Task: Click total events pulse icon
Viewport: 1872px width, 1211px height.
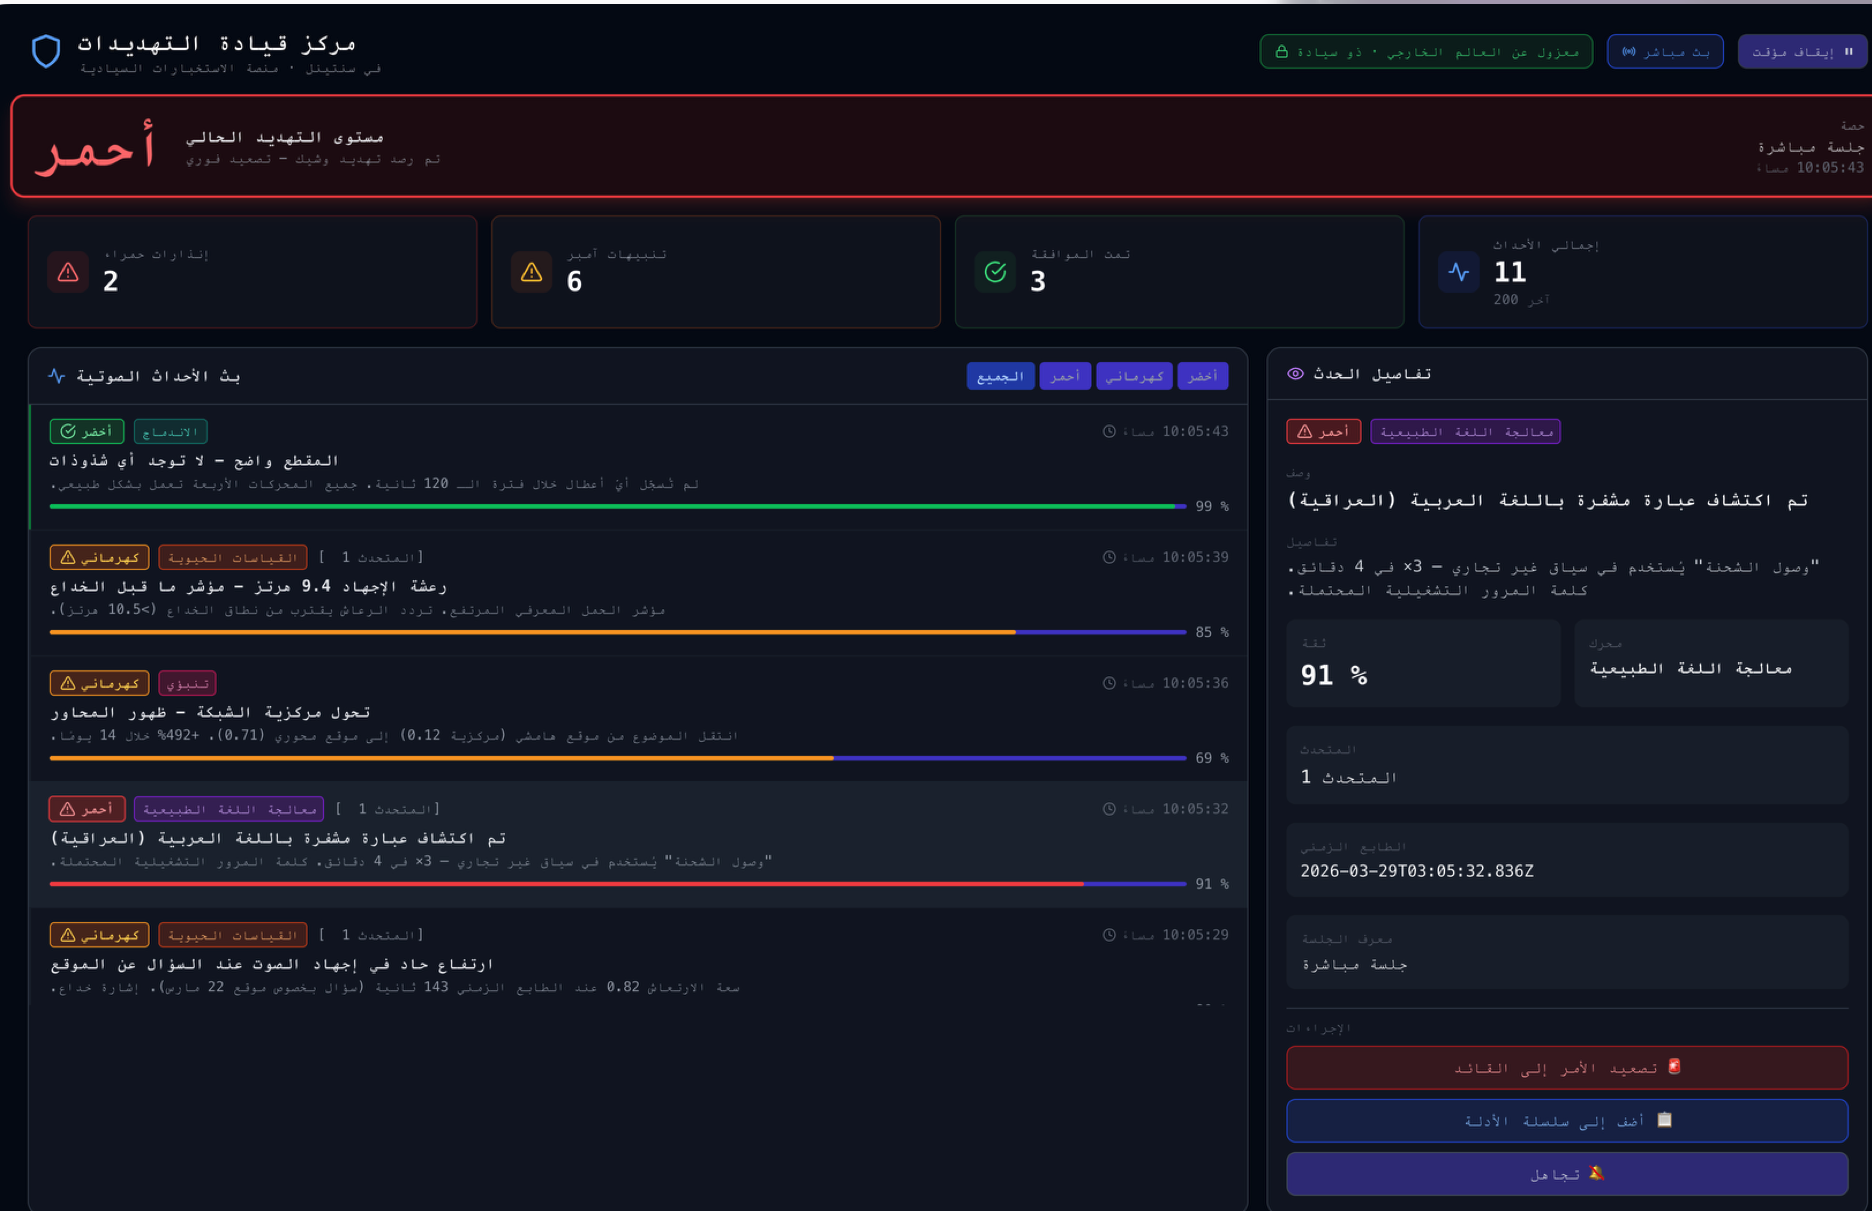Action: [1459, 272]
